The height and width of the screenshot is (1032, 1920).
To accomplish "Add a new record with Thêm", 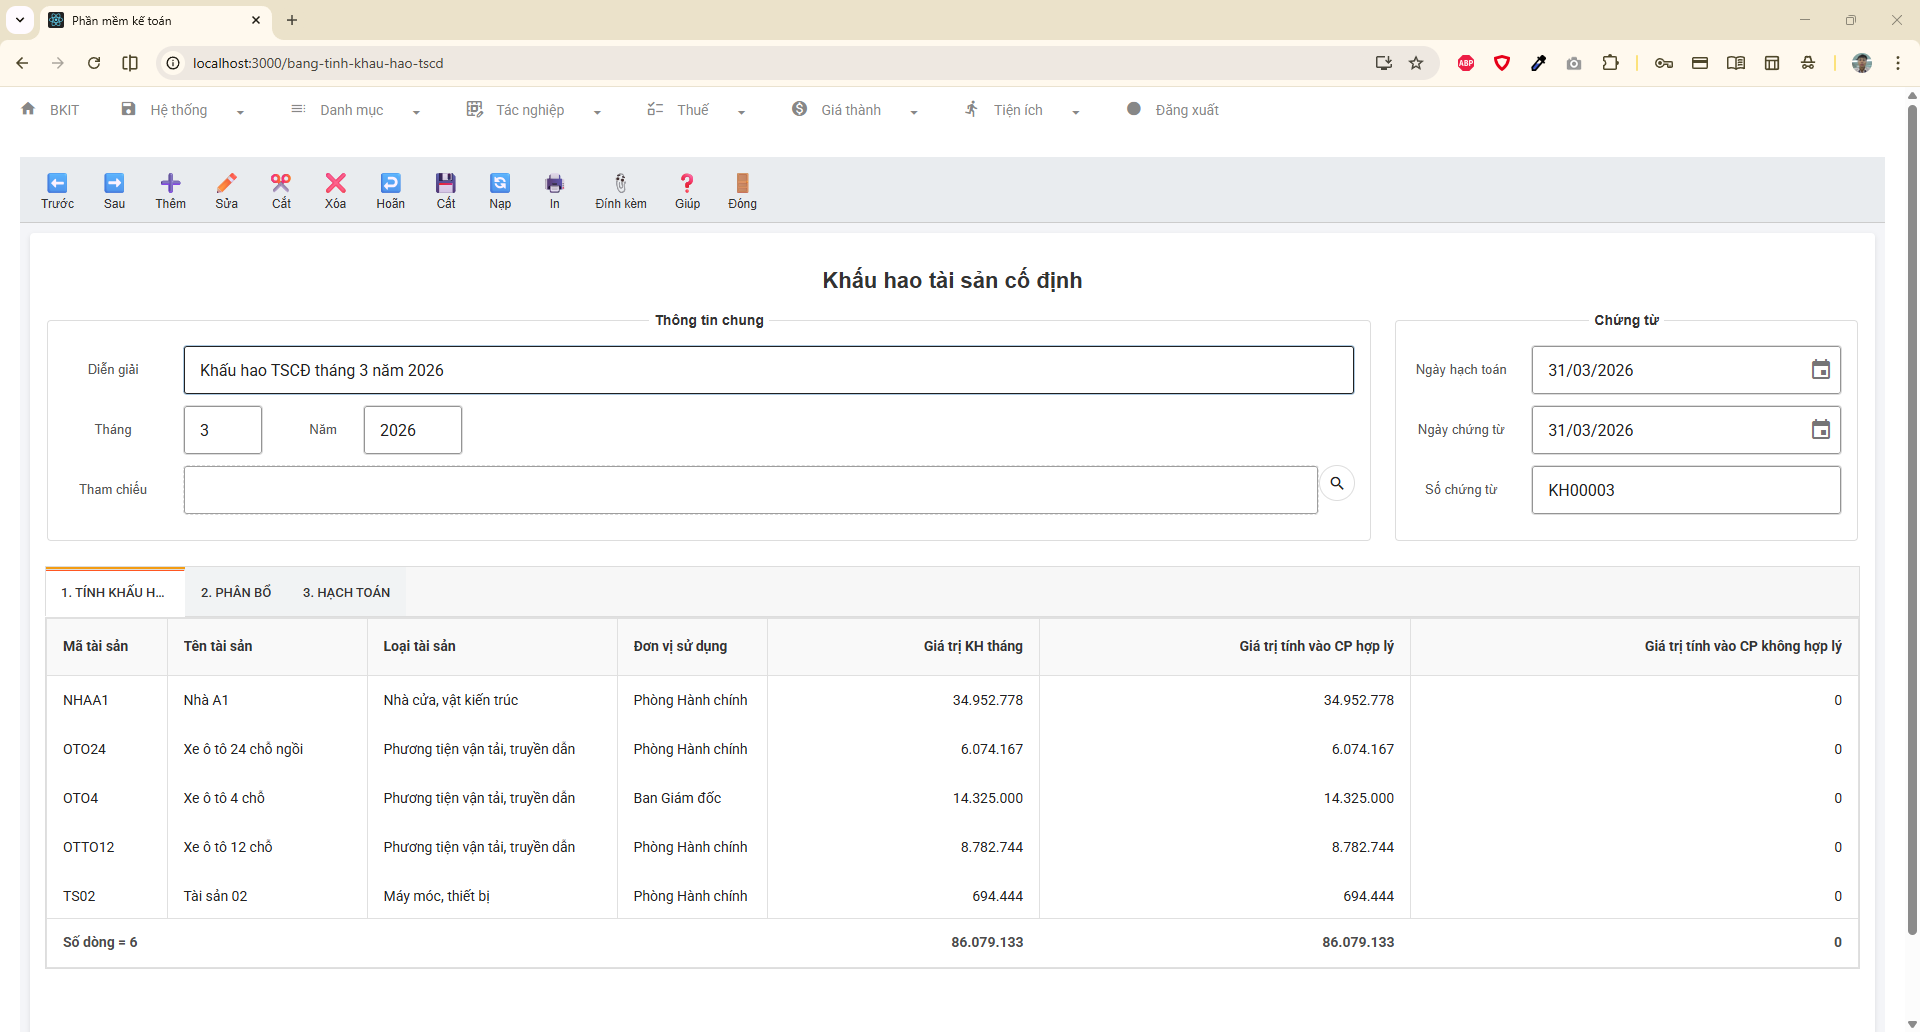I will point(170,183).
